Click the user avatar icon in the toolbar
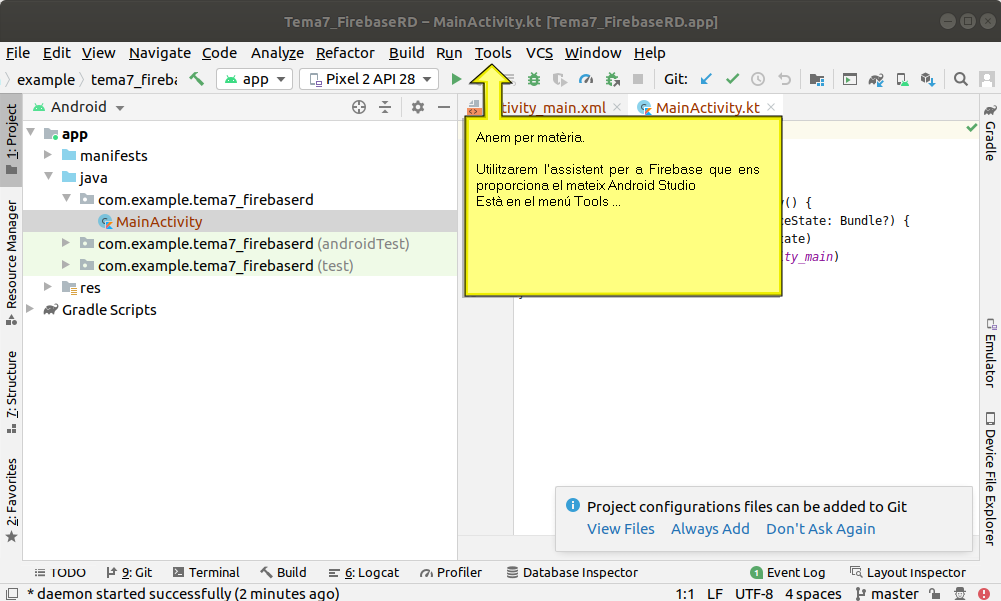This screenshot has height=601, width=1001. point(986,79)
